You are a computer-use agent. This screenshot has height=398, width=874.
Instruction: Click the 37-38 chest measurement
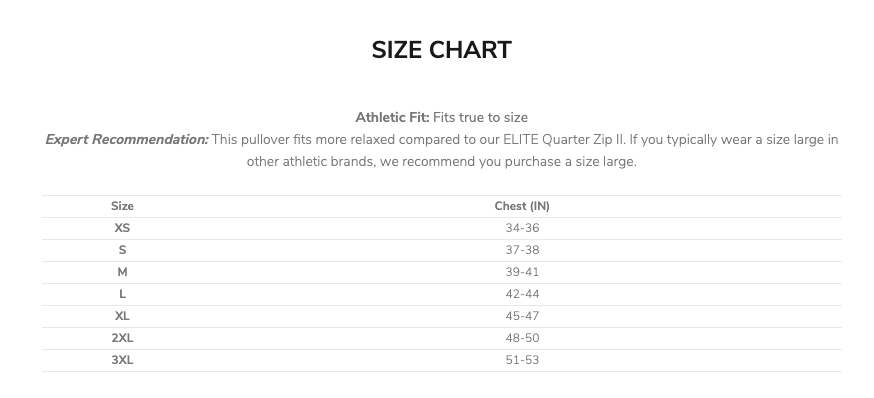pos(522,250)
